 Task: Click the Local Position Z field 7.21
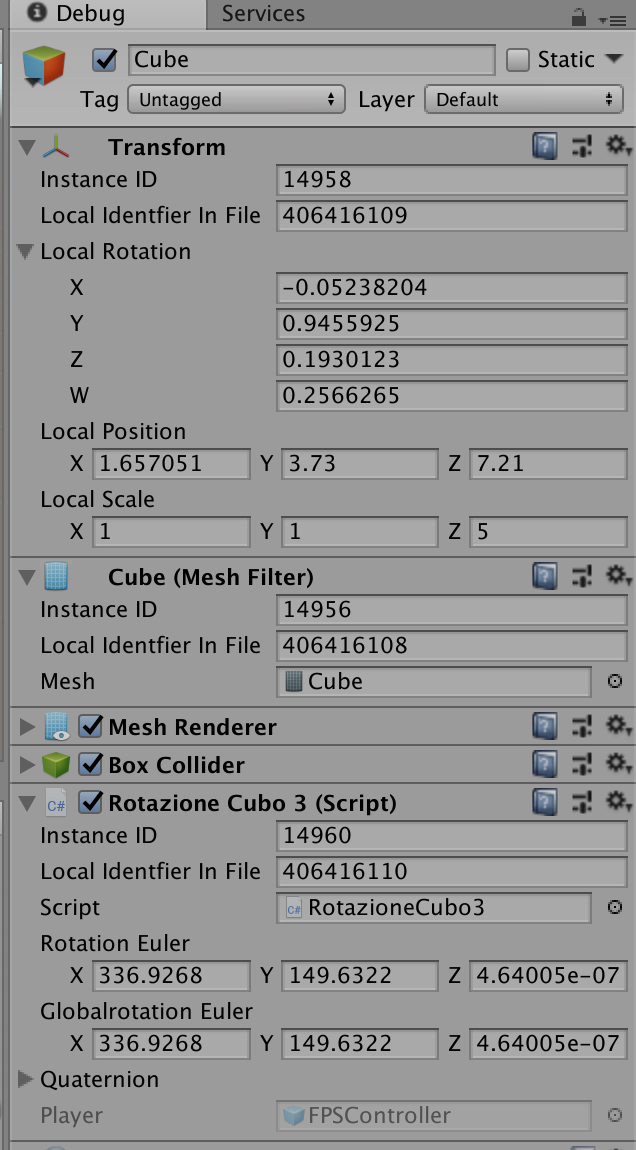point(548,464)
